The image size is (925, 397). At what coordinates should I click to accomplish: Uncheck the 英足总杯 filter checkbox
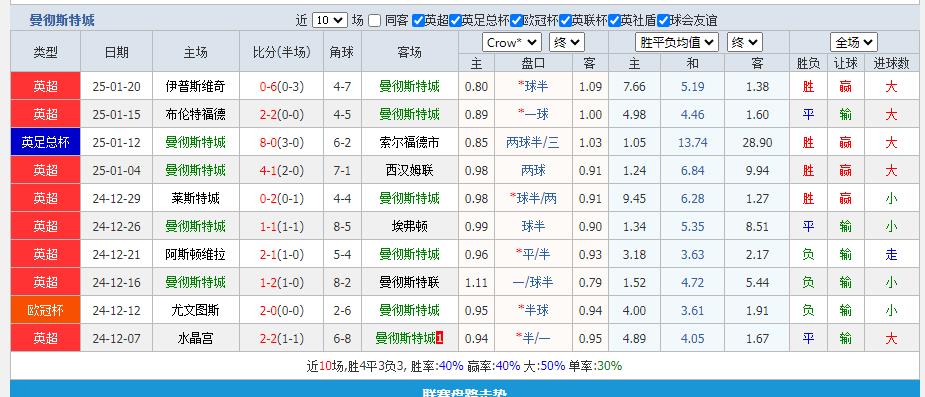click(x=455, y=21)
